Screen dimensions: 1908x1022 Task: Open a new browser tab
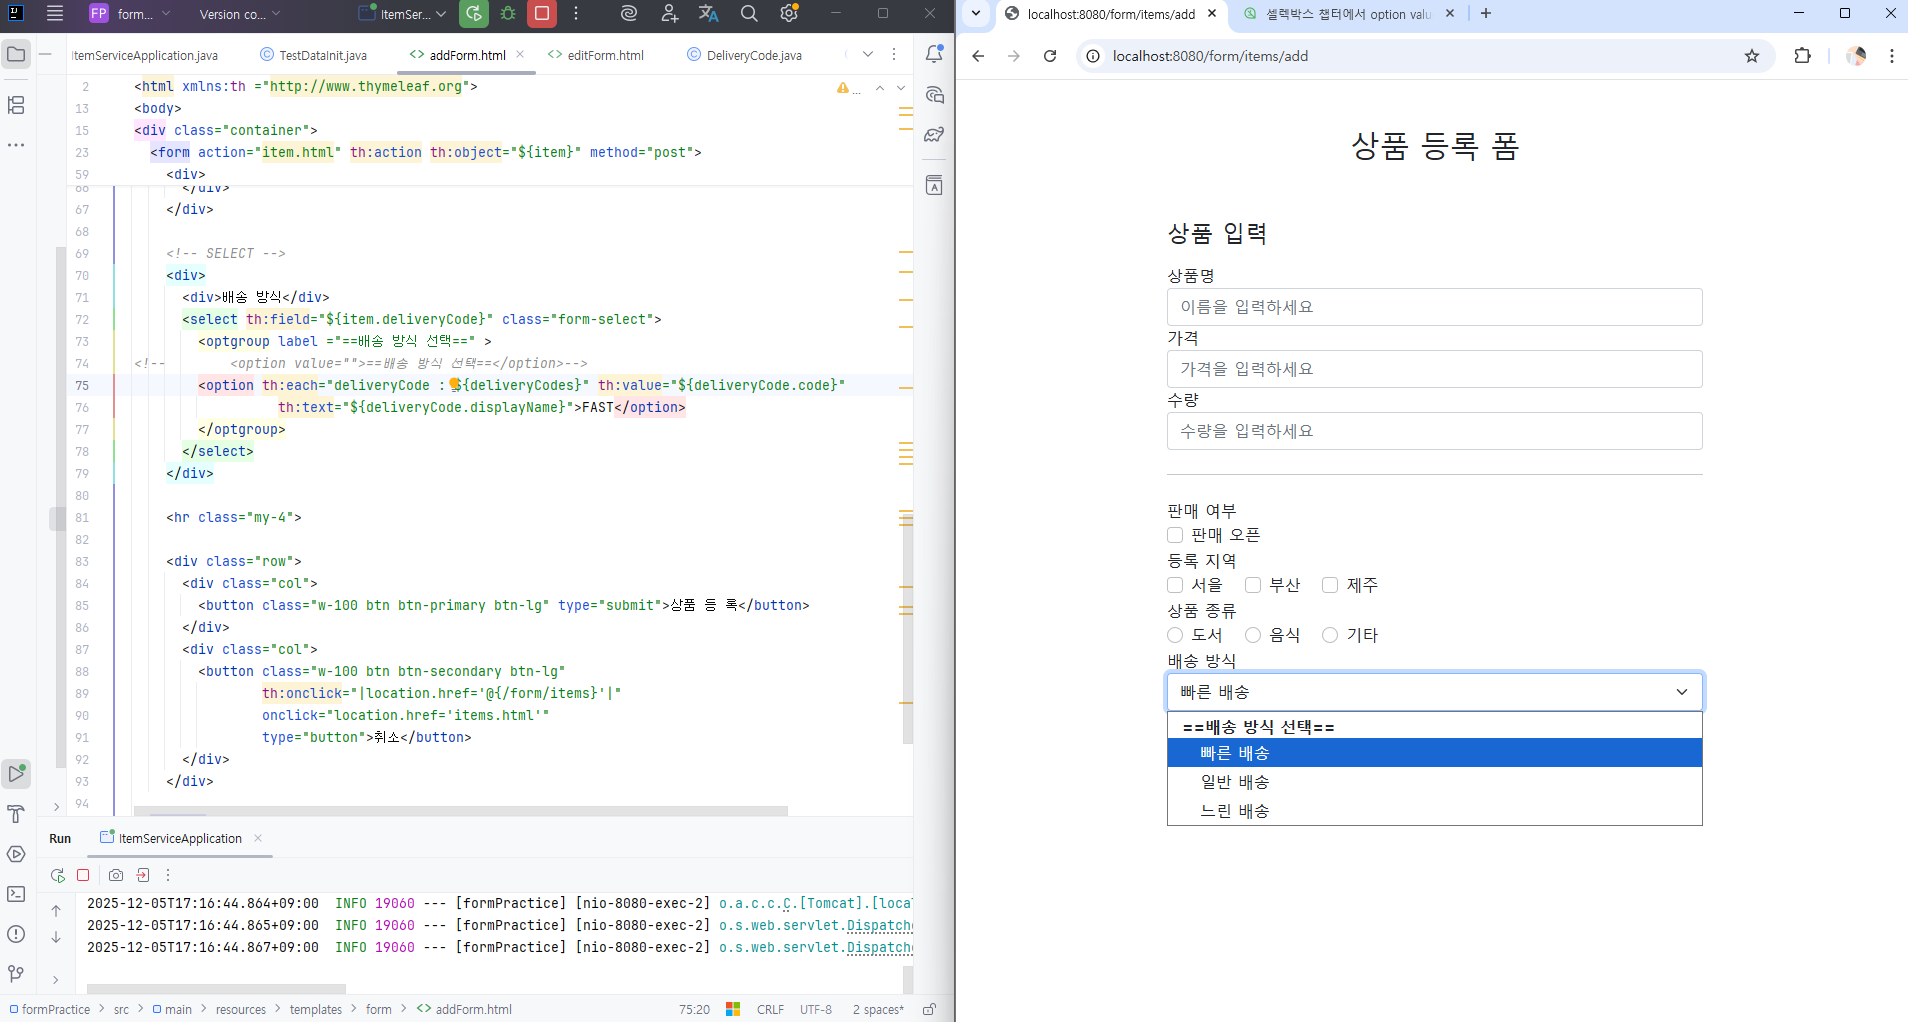point(1486,14)
